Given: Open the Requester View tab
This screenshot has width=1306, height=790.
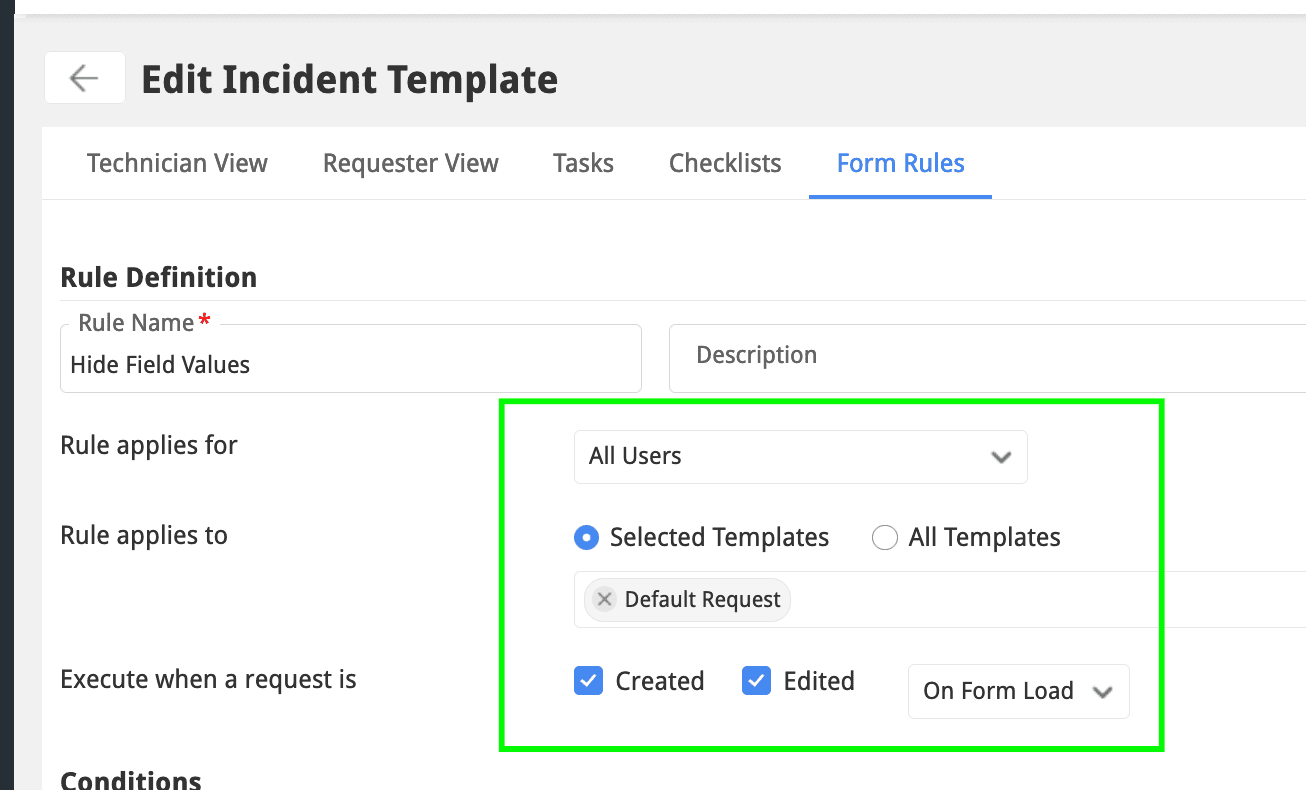Looking at the screenshot, I should tap(410, 163).
